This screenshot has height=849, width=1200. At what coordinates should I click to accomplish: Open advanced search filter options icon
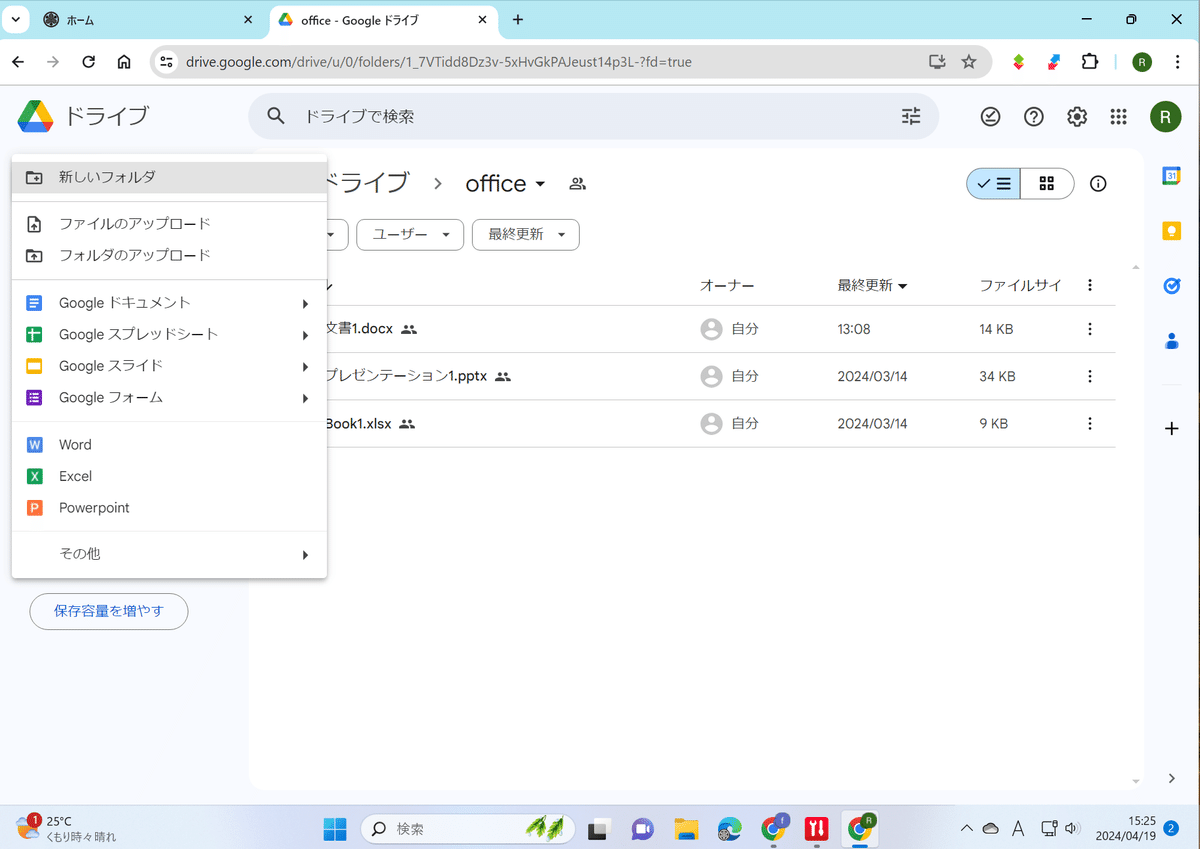point(911,116)
